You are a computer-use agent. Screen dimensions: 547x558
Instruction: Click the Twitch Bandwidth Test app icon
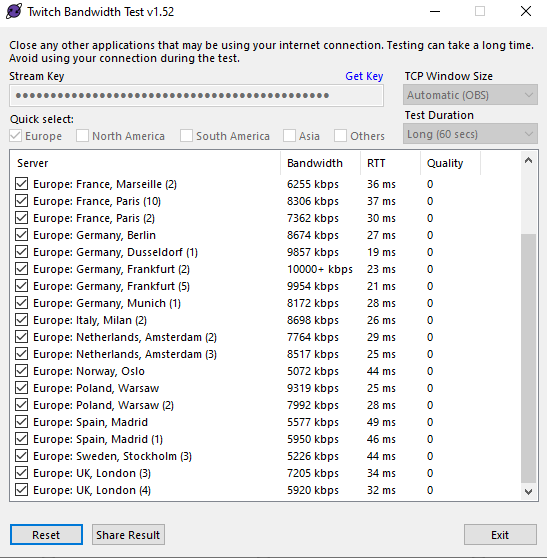14,11
